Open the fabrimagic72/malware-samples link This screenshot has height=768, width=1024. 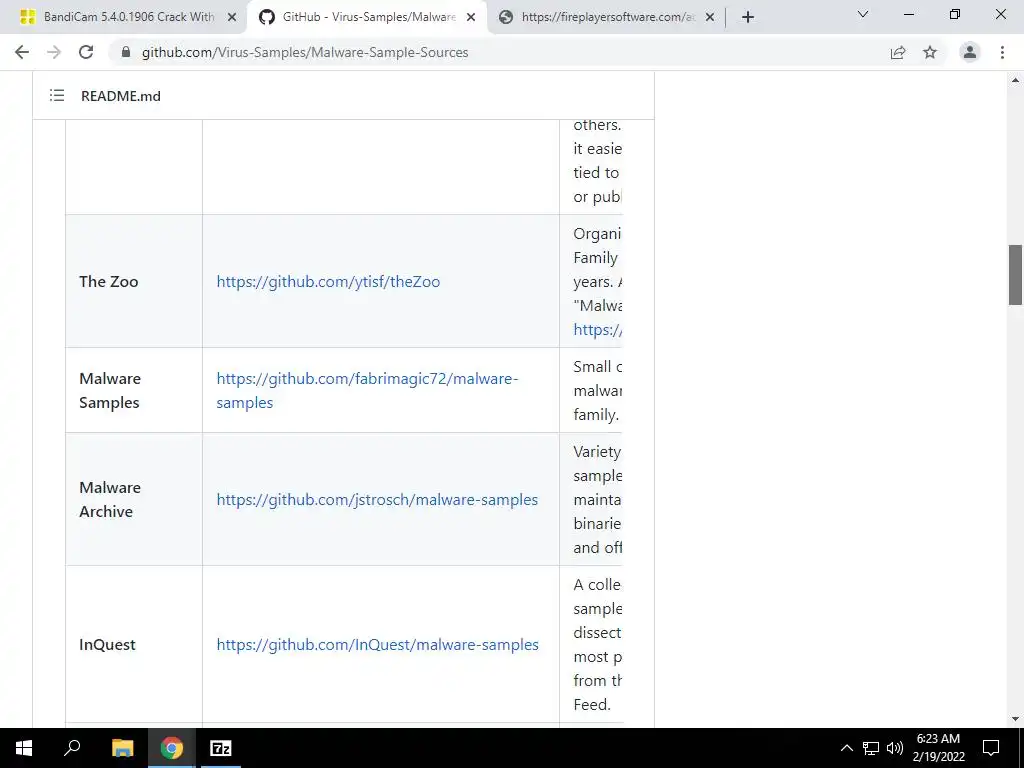(x=367, y=391)
